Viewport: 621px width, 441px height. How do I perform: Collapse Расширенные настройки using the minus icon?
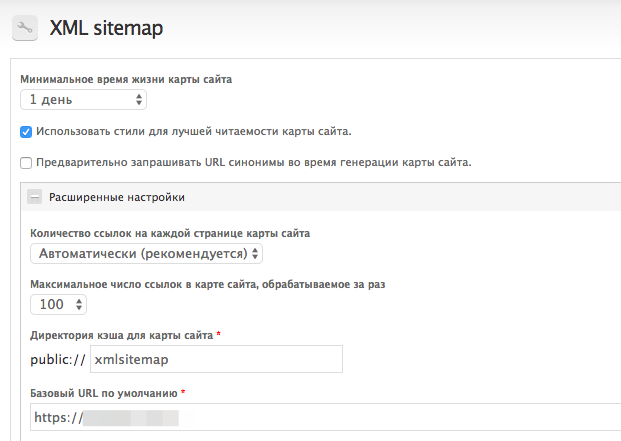tap(34, 197)
